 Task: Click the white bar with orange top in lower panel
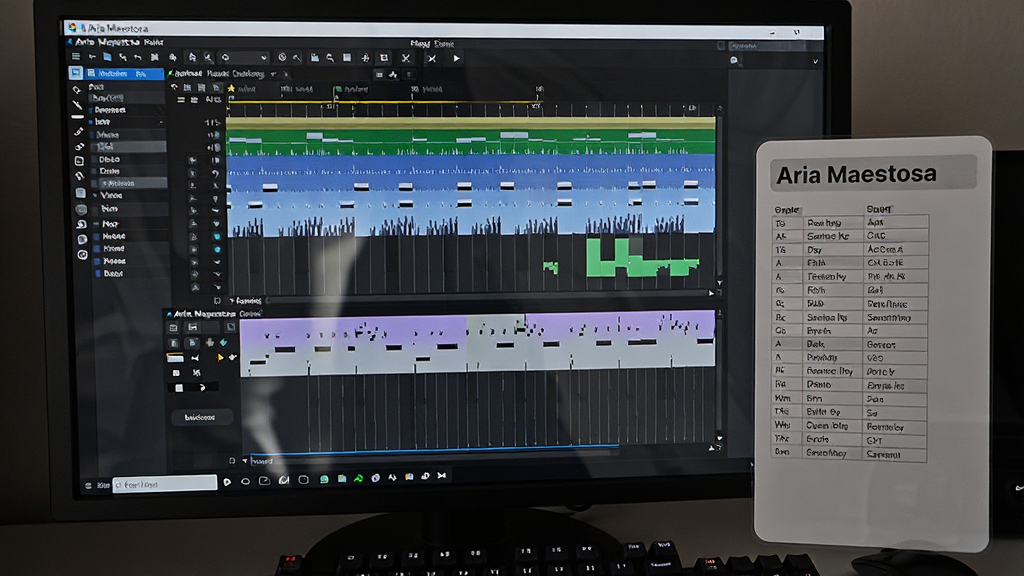pyautogui.click(x=175, y=358)
